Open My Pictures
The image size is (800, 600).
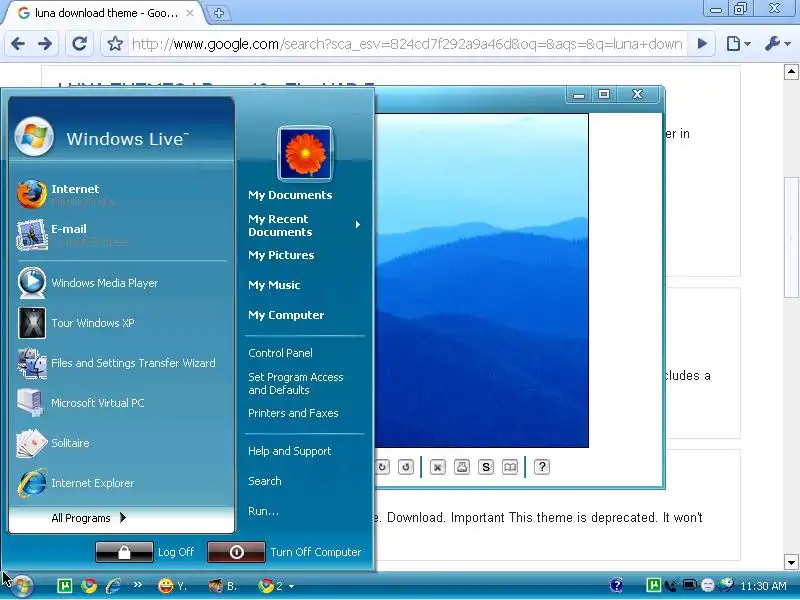tap(281, 255)
